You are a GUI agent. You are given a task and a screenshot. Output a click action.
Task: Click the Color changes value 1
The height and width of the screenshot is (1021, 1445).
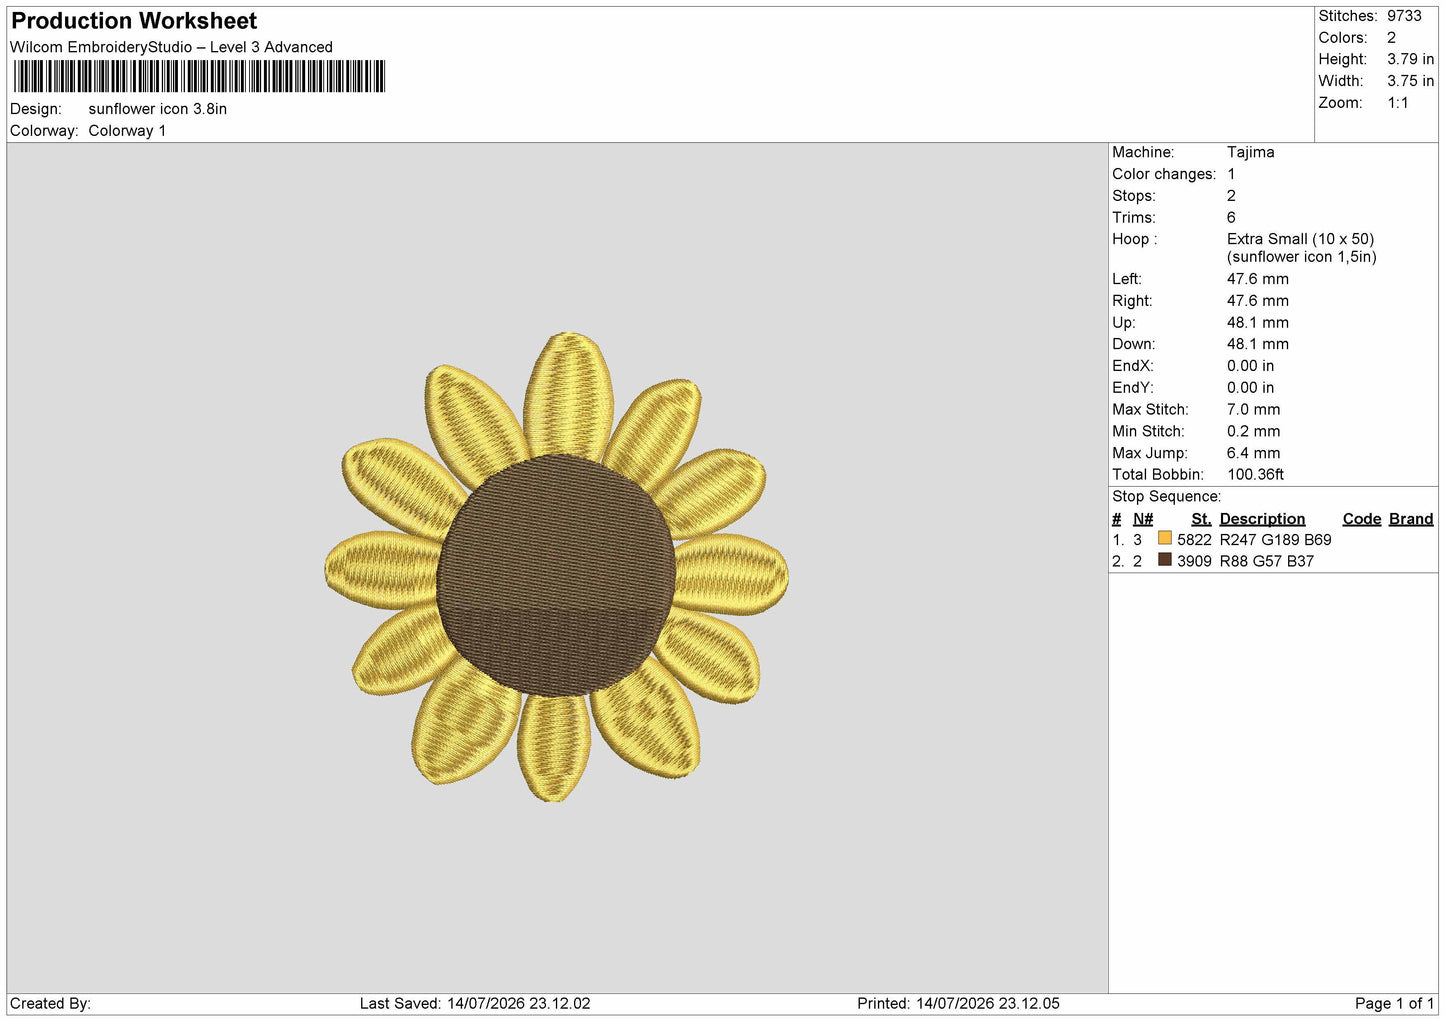point(1232,174)
